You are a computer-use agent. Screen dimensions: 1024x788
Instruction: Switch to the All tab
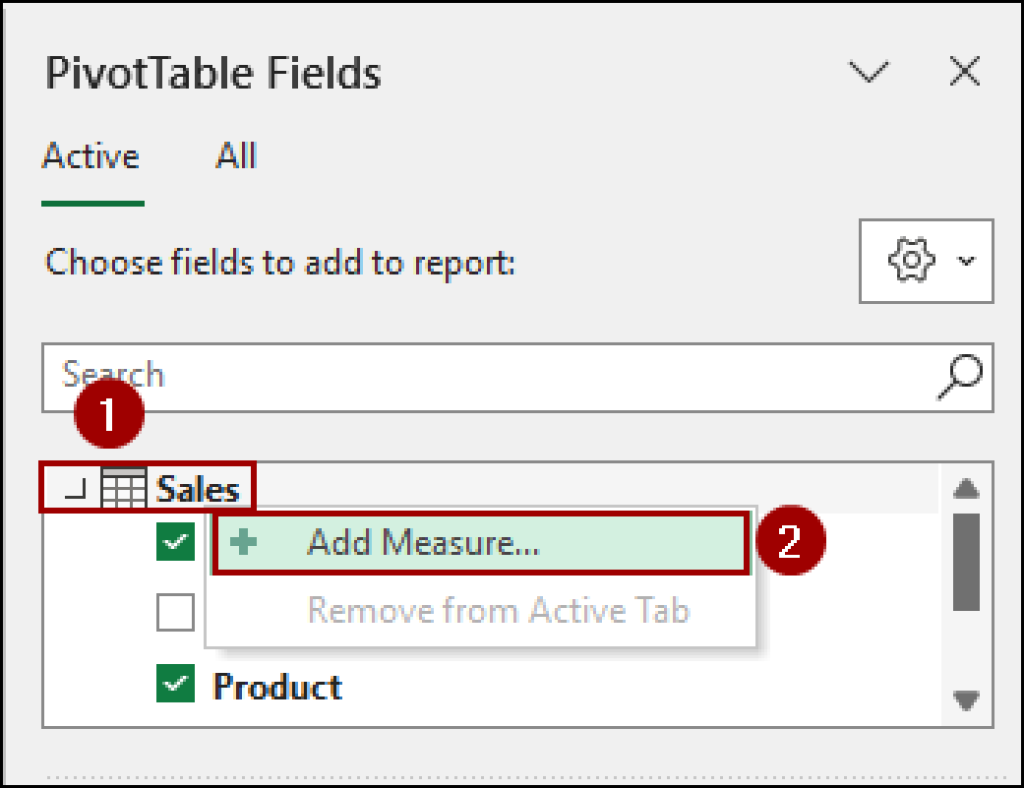pos(235,156)
